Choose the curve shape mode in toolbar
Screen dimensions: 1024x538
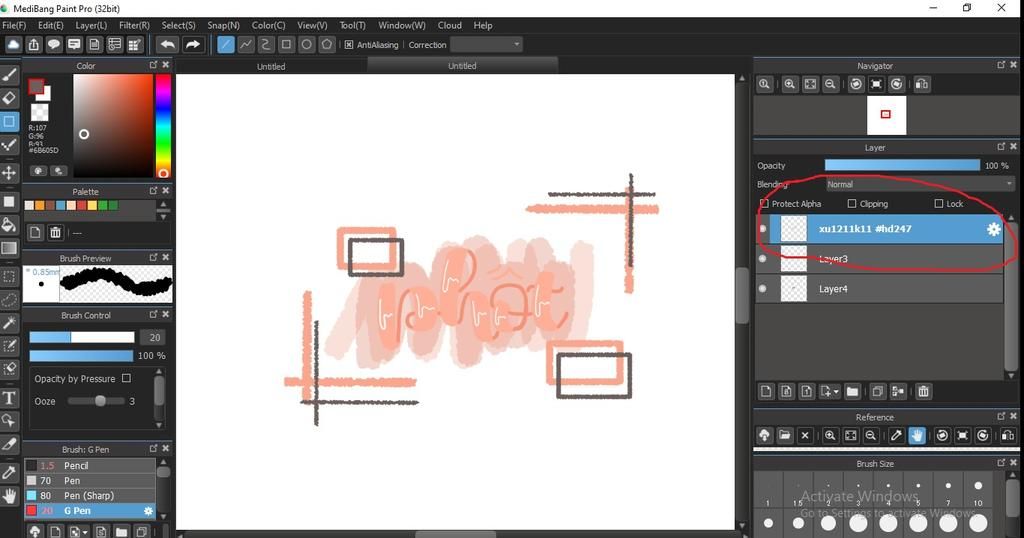266,44
